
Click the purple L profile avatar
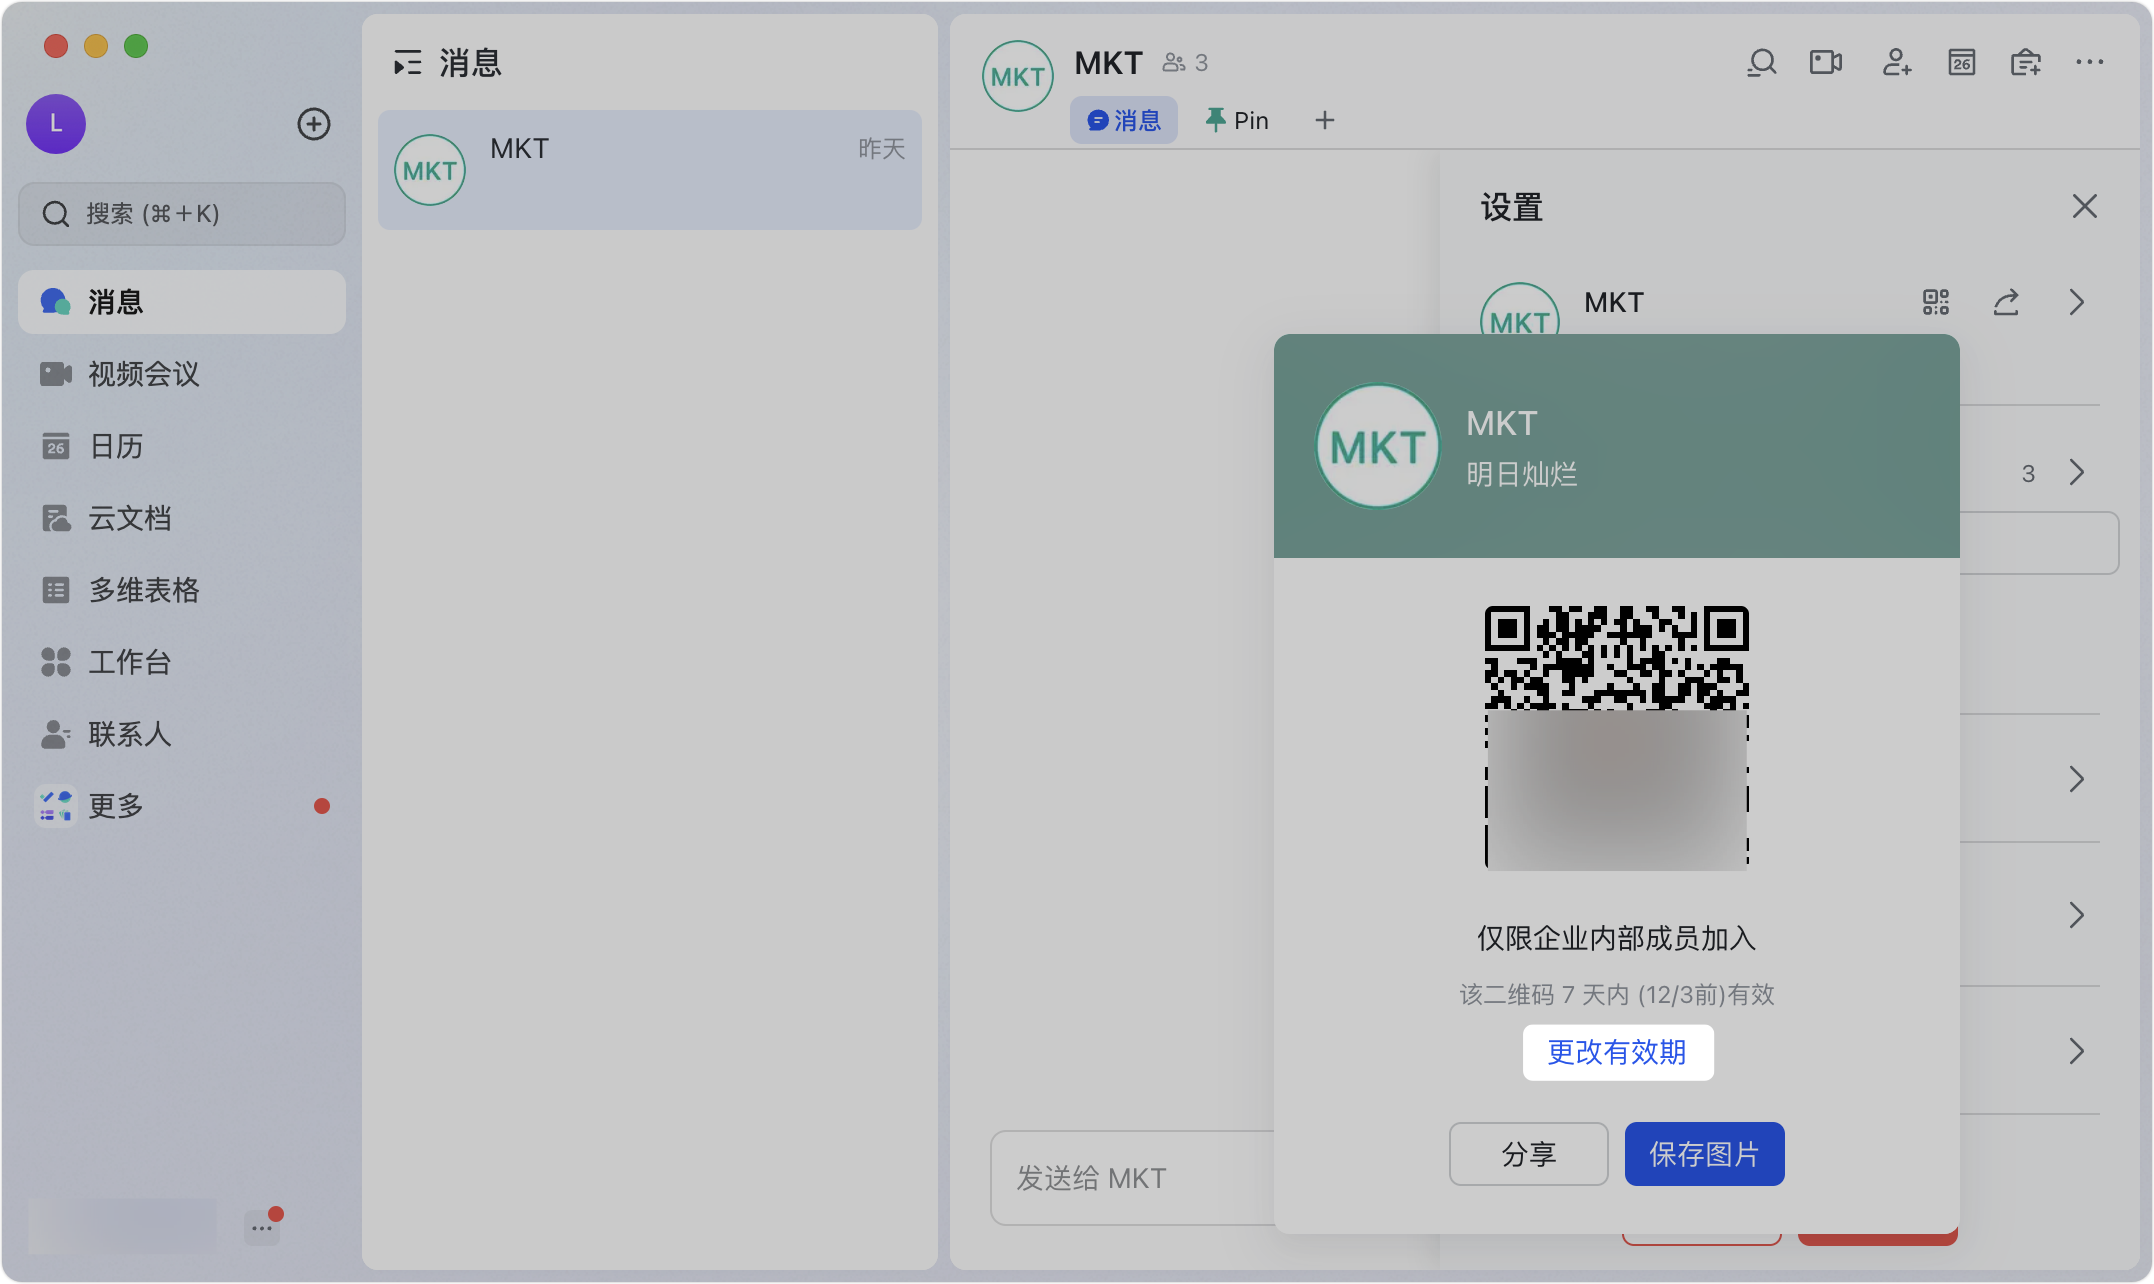point(56,124)
